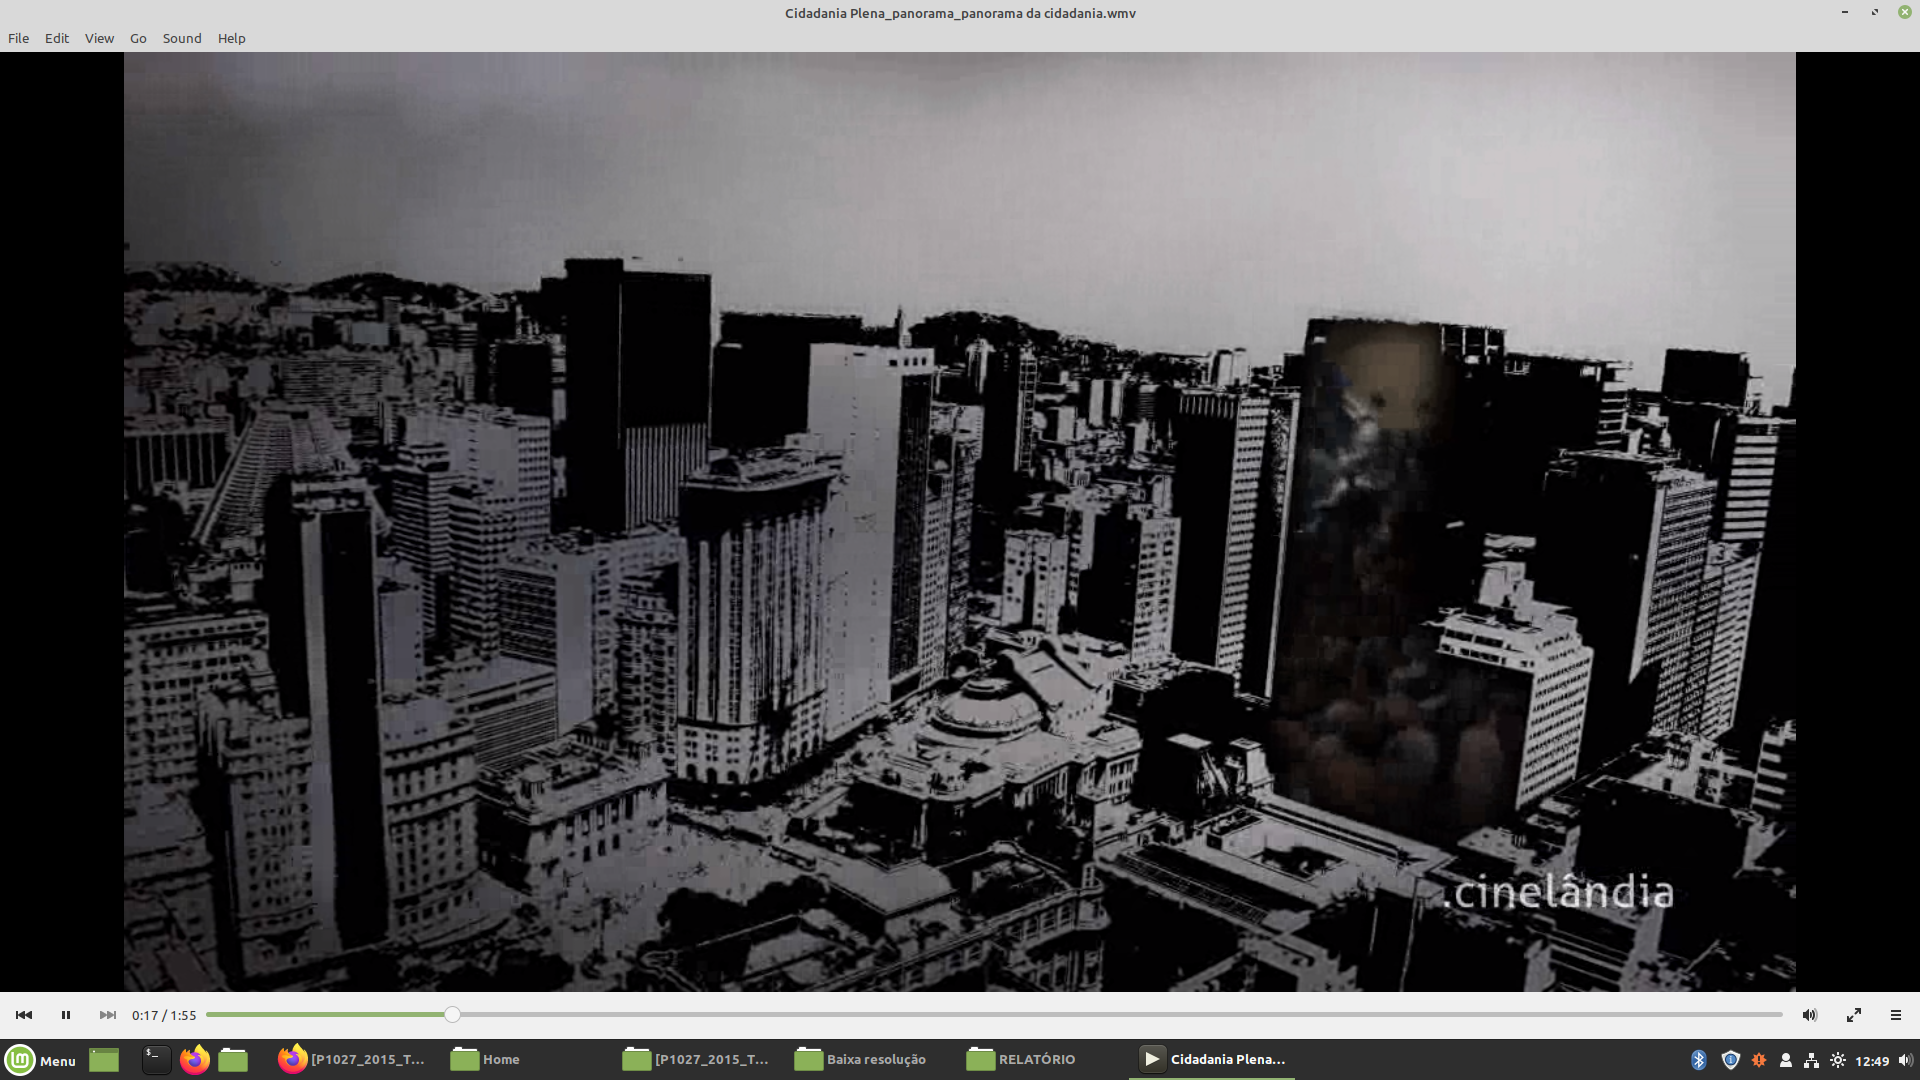This screenshot has height=1080, width=1920.
Task: Open network connections tray icon
Action: click(1811, 1060)
